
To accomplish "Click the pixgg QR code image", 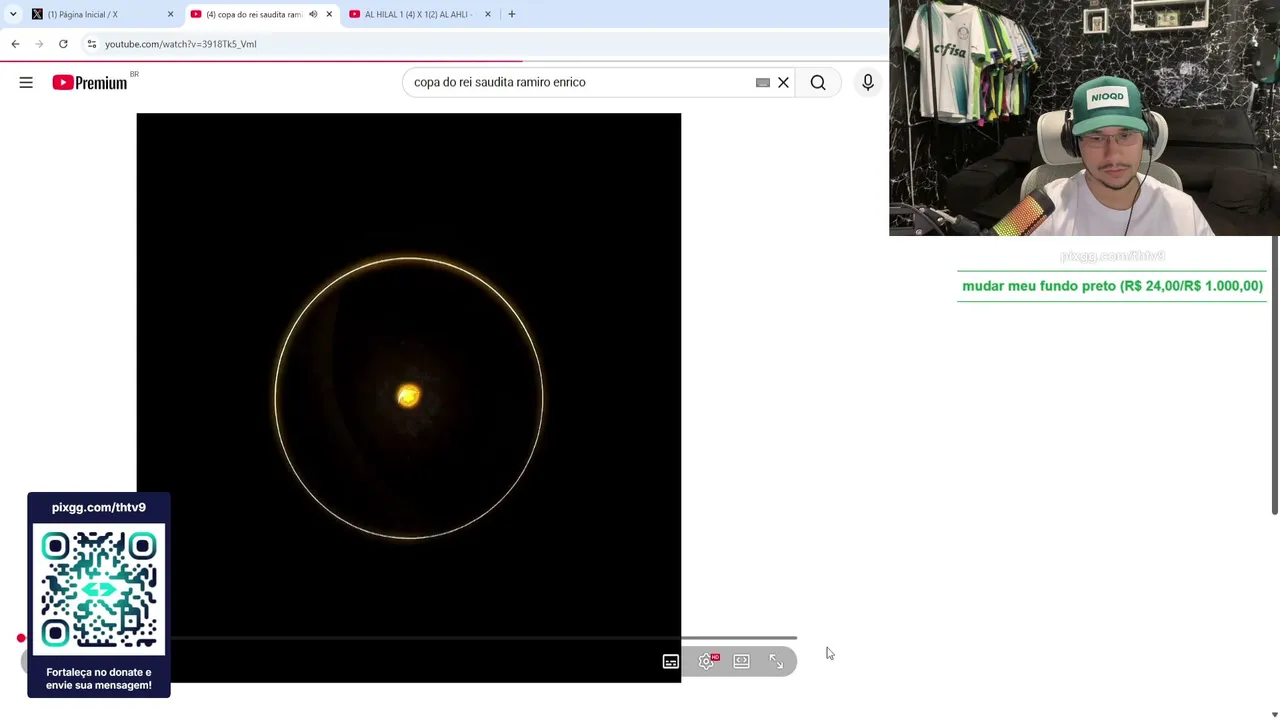I will tap(99, 589).
